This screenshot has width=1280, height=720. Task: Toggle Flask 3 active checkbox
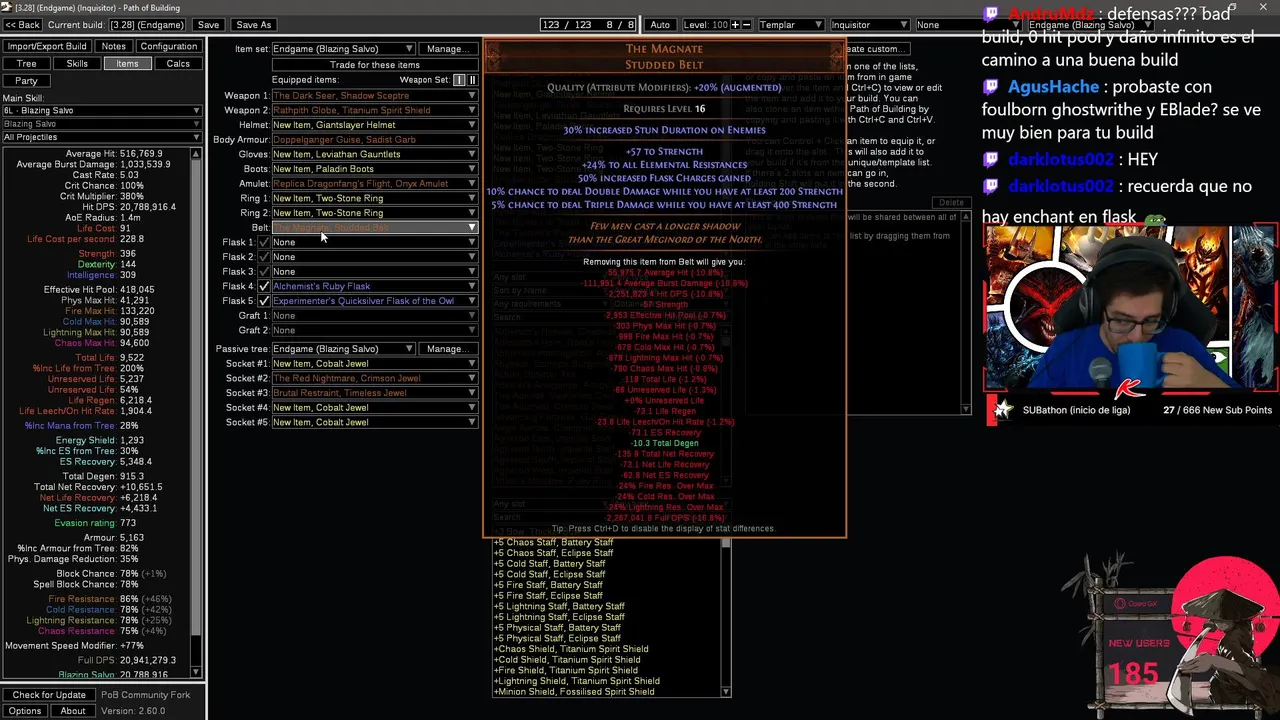coord(264,271)
